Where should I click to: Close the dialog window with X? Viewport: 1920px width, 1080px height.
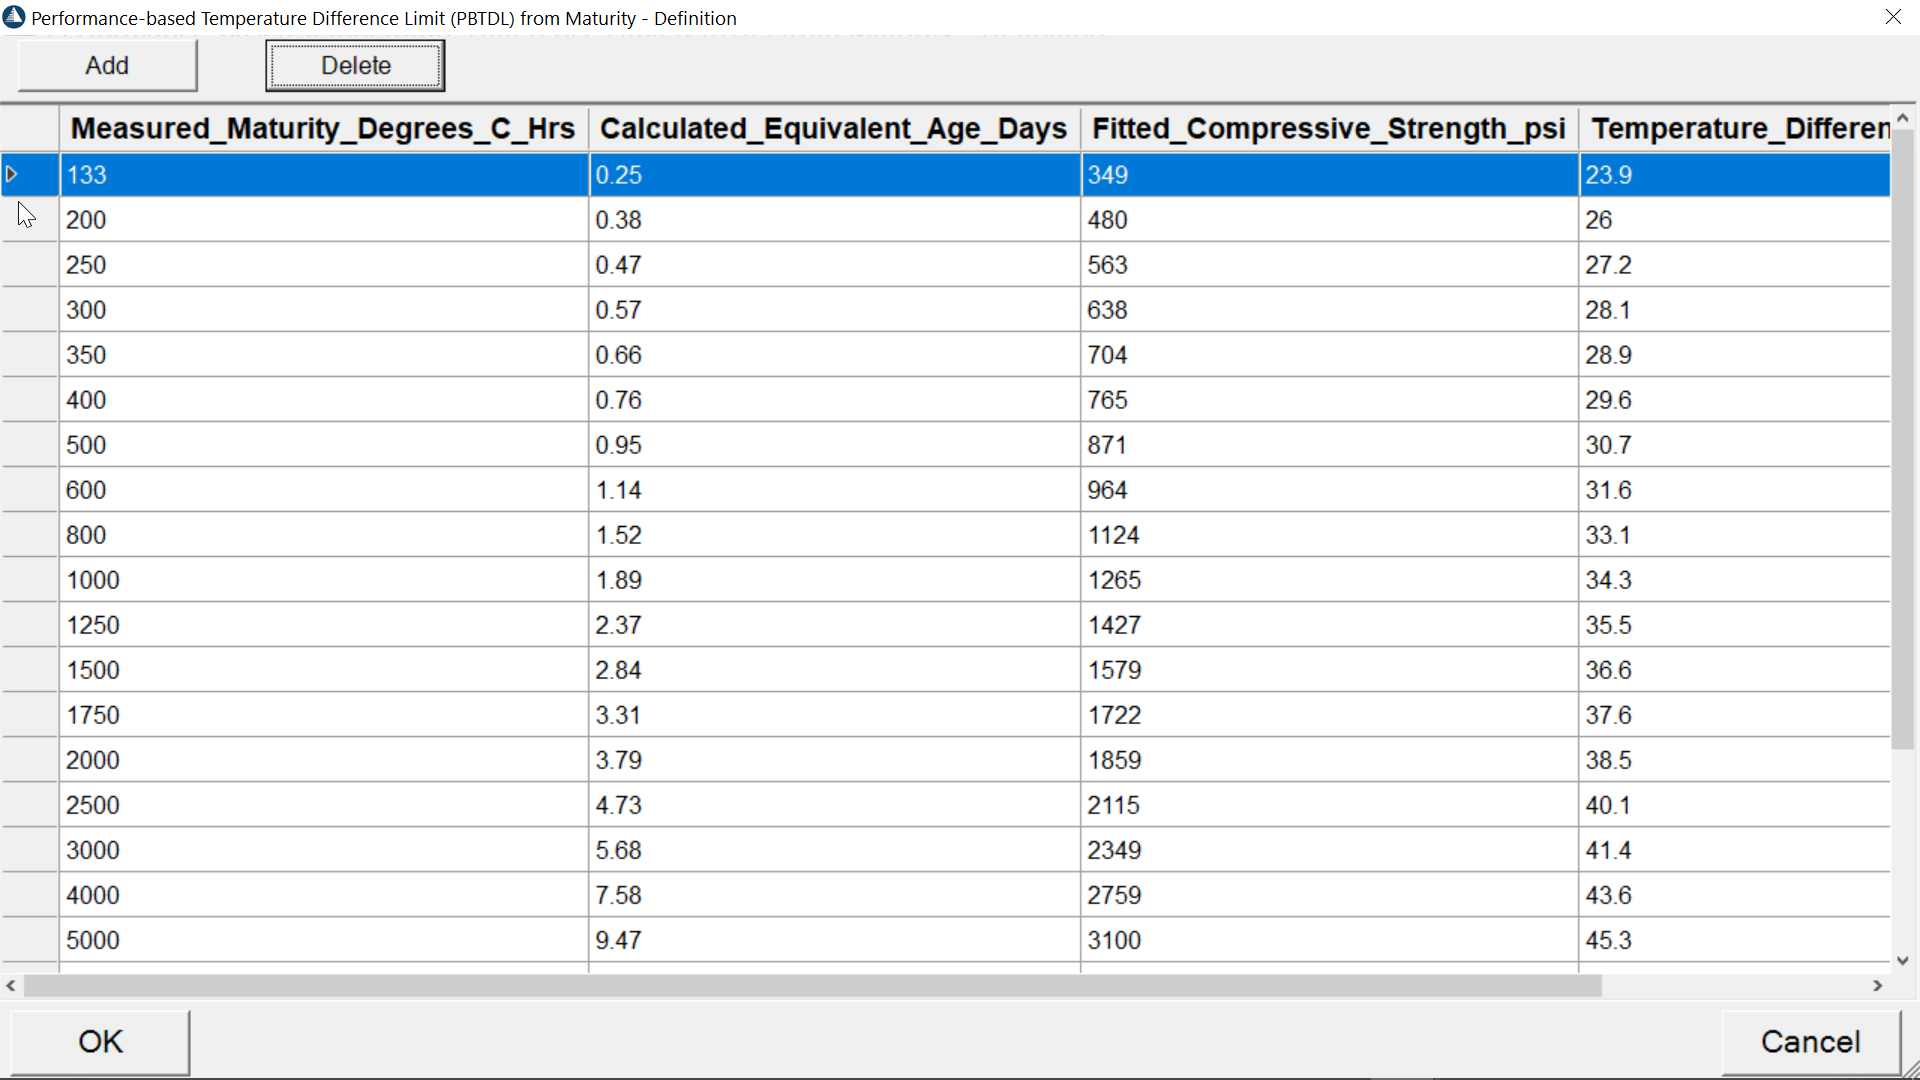coord(1893,18)
